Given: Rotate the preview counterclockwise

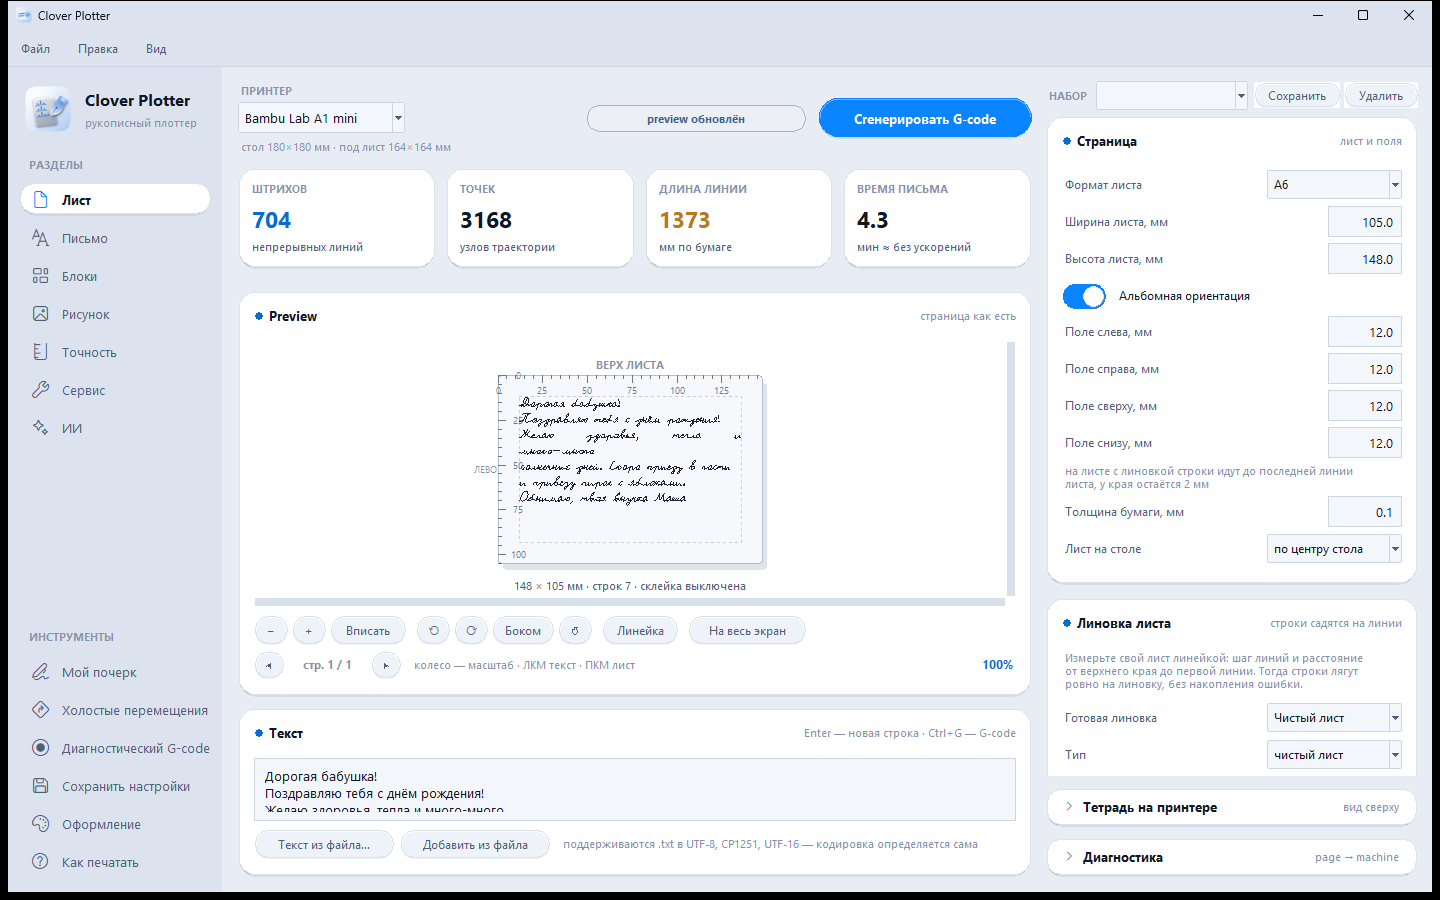Looking at the screenshot, I should click(433, 631).
